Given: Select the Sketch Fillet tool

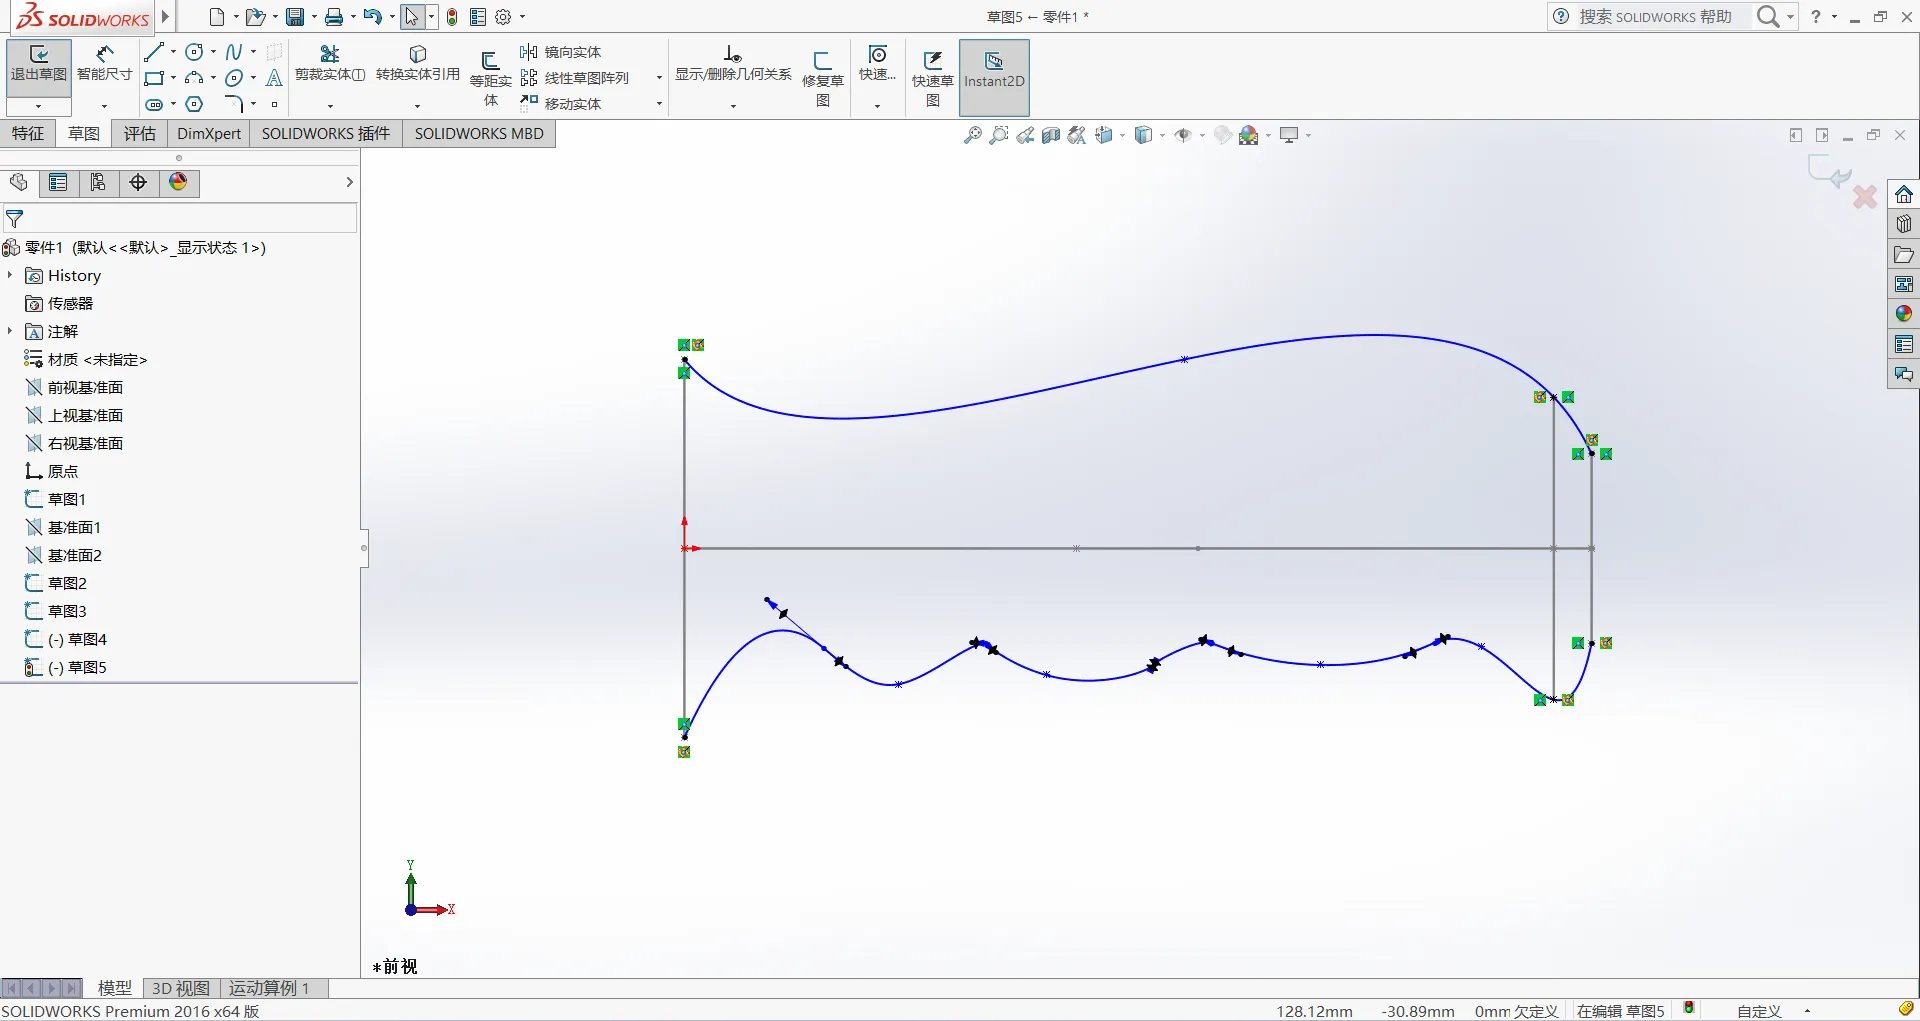Looking at the screenshot, I should [234, 104].
